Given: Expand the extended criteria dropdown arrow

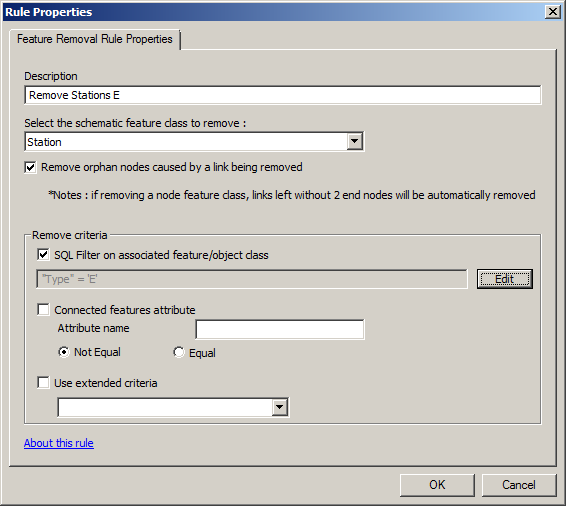Looking at the screenshot, I should (x=279, y=407).
